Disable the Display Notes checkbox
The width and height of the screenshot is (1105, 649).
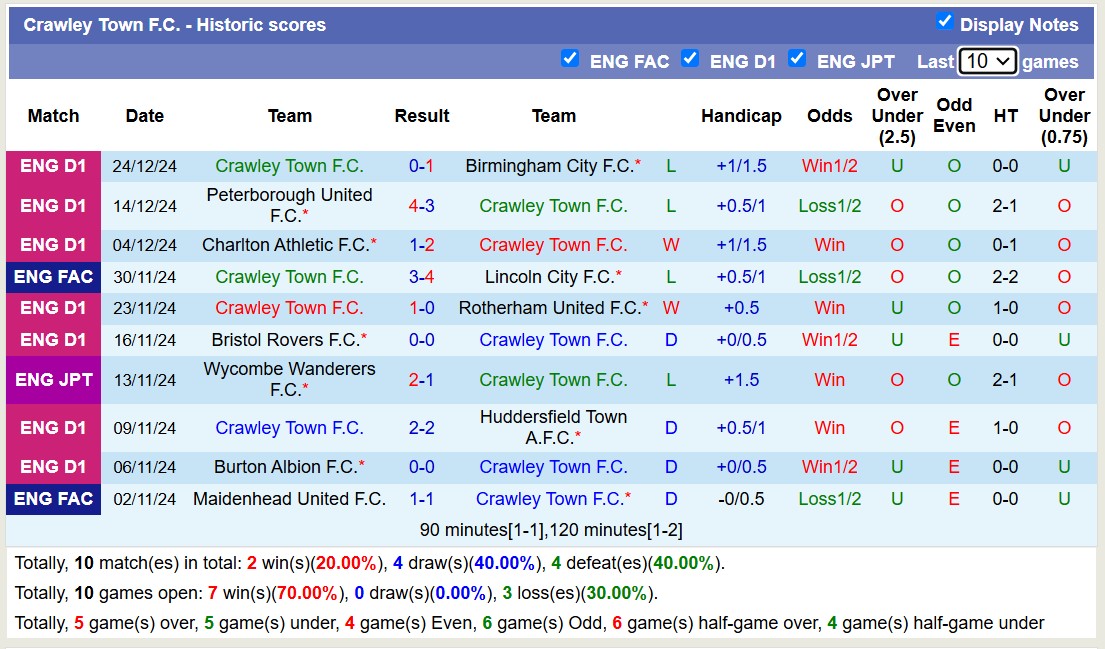pos(942,24)
